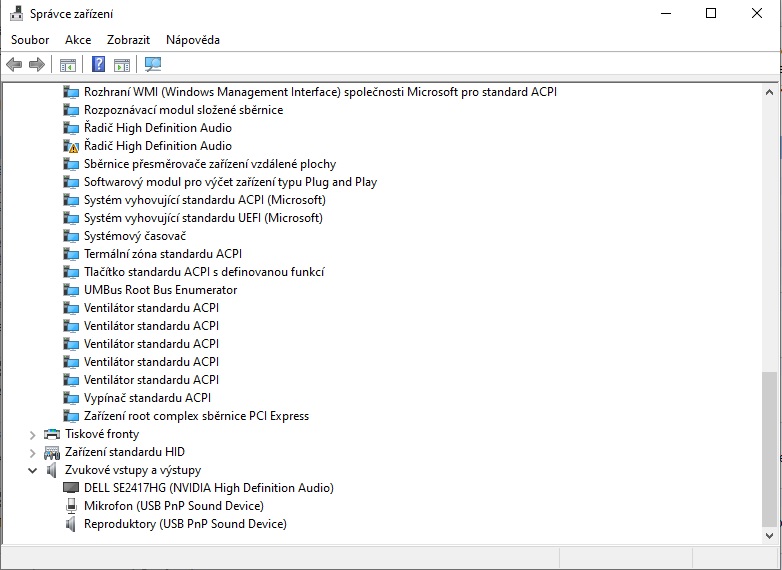Image resolution: width=782 pixels, height=570 pixels.
Task: Collapse the Zvukové vstupy a výstupy category
Action: click(x=33, y=470)
